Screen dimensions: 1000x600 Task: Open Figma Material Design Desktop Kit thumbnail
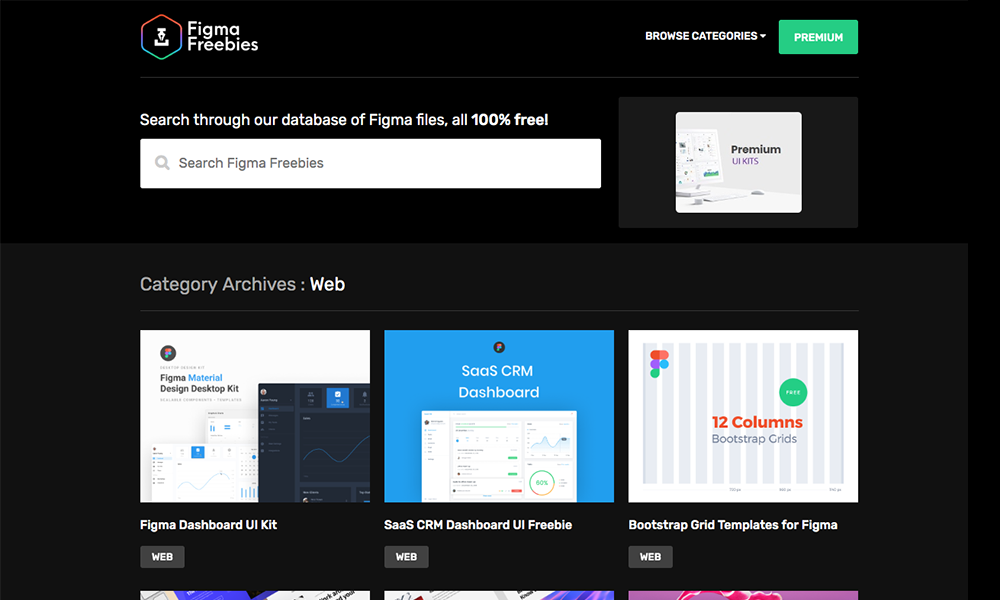(x=255, y=416)
